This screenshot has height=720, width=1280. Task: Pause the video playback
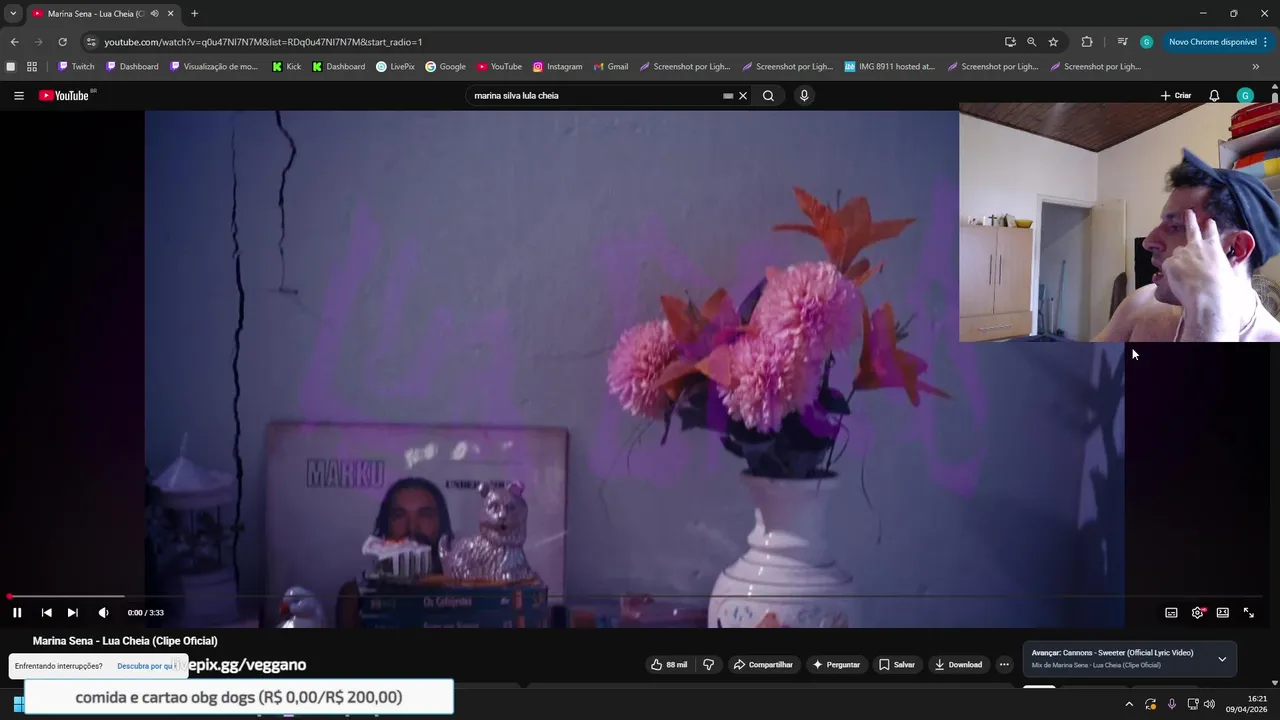coord(17,613)
